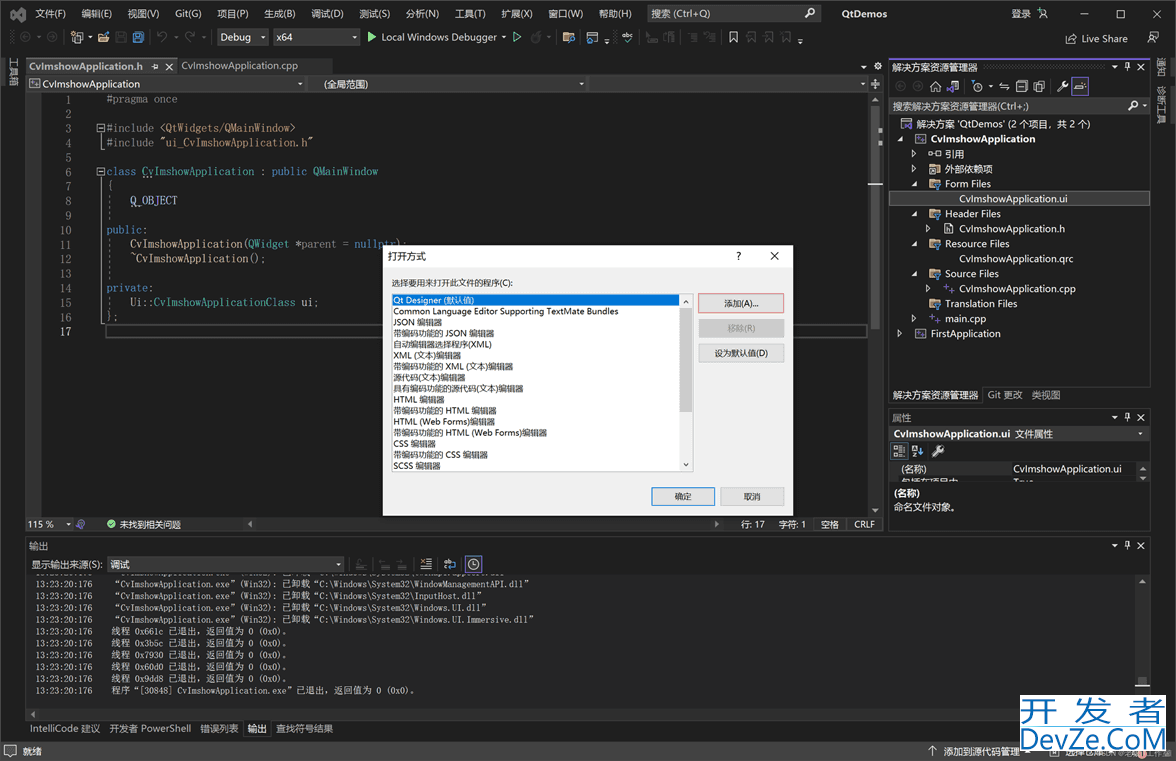Select CvImshowApplication.qrc in Solution Explorer
1176x761 pixels.
1016,259
